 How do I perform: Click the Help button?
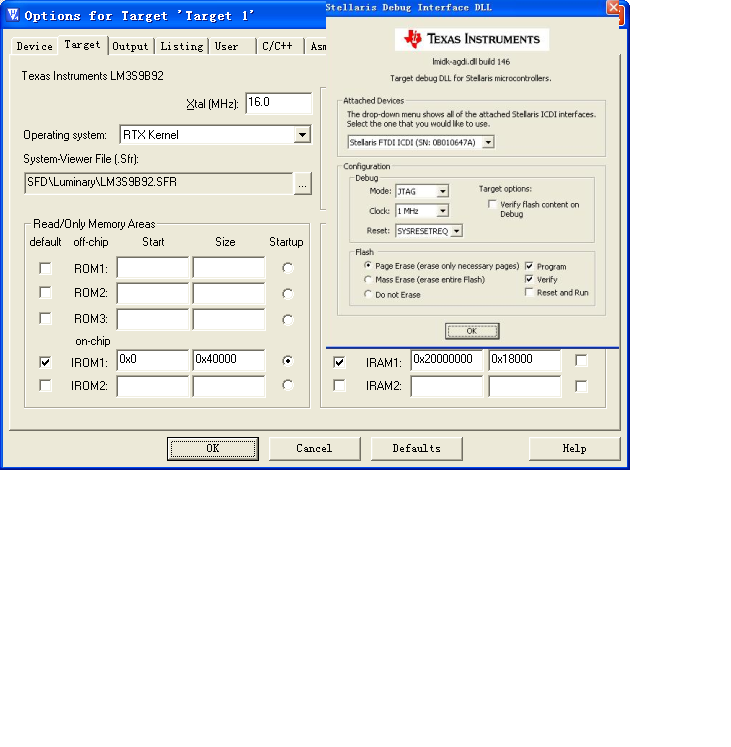(574, 449)
